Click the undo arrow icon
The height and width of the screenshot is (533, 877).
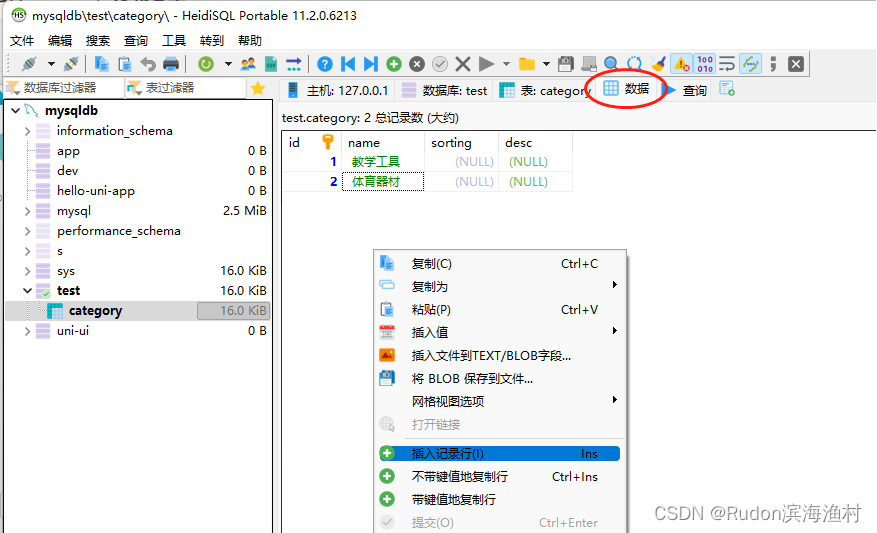[x=148, y=64]
